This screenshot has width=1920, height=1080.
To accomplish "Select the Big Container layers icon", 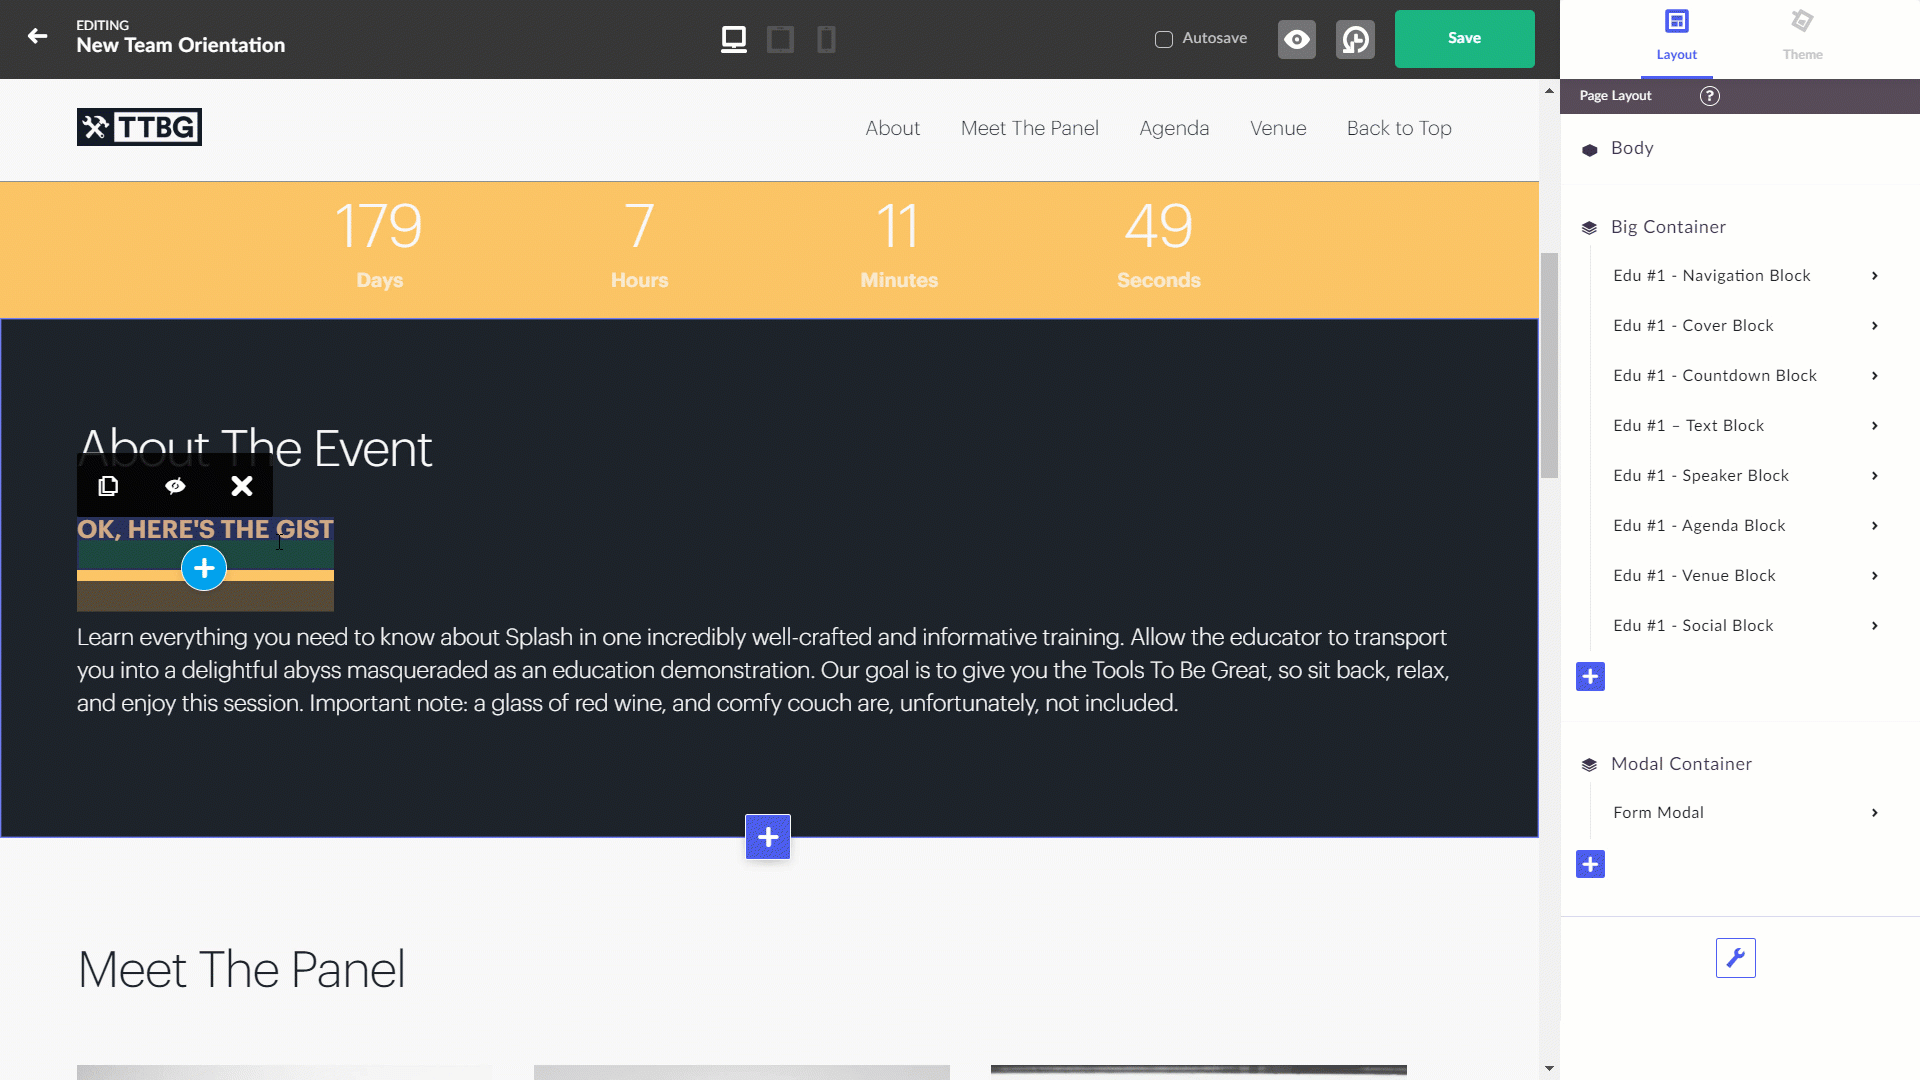I will click(1589, 228).
